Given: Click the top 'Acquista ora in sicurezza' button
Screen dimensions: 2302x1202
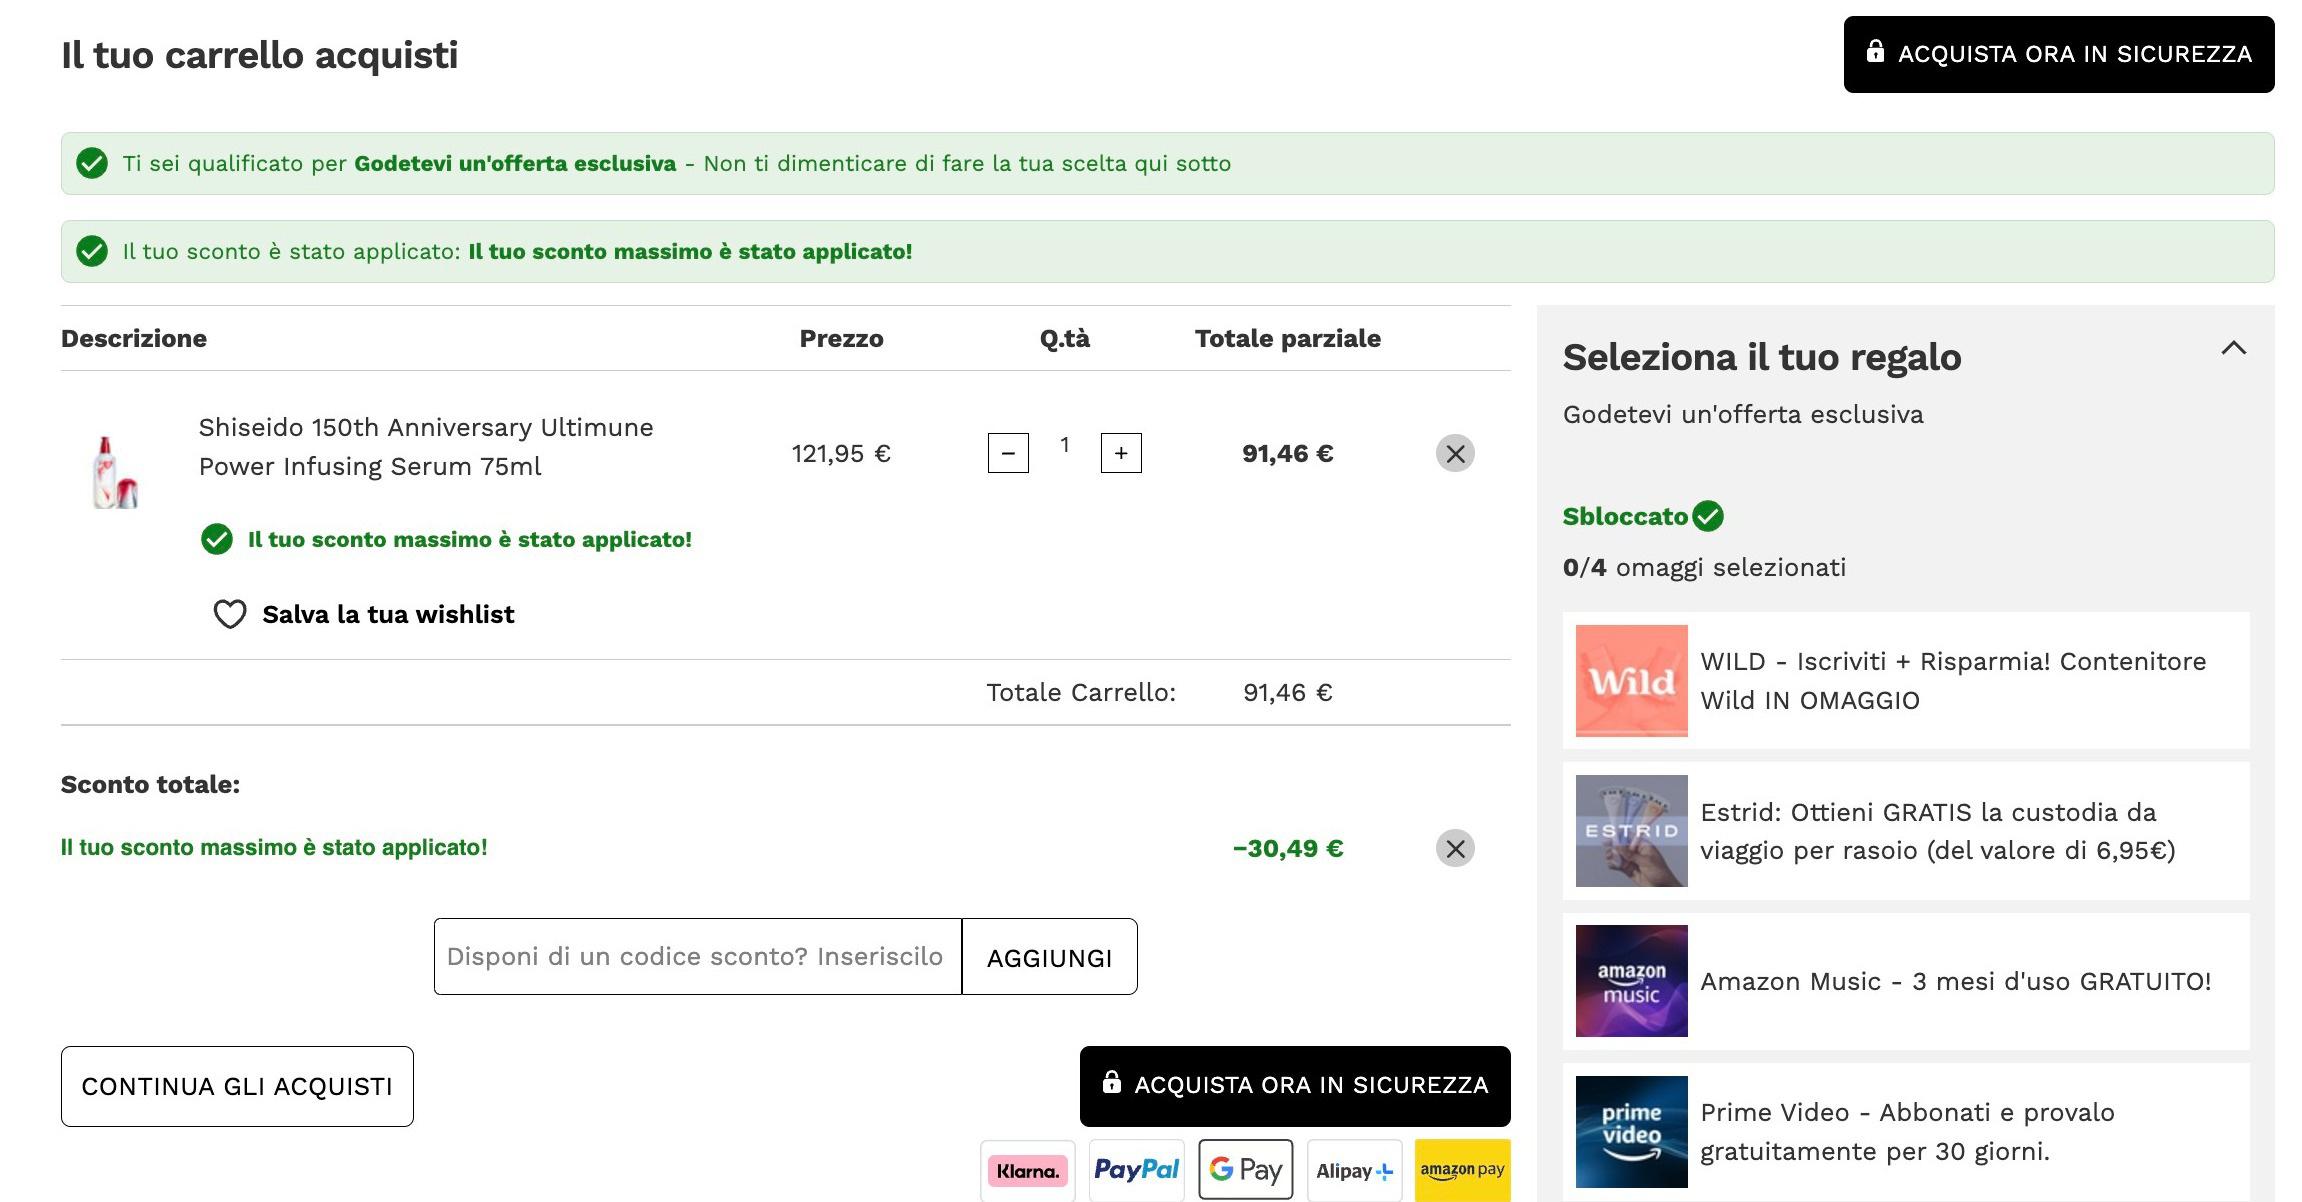Looking at the screenshot, I should 2058,54.
